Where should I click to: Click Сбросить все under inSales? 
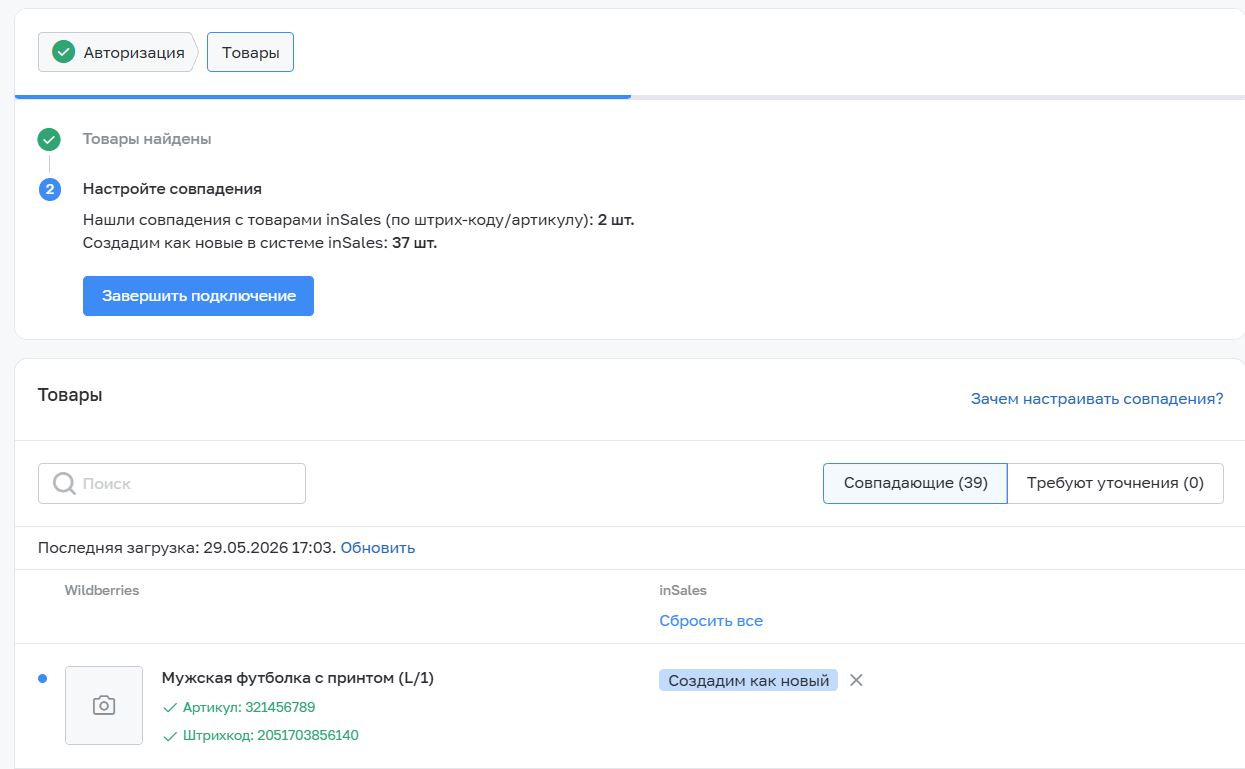coord(711,621)
